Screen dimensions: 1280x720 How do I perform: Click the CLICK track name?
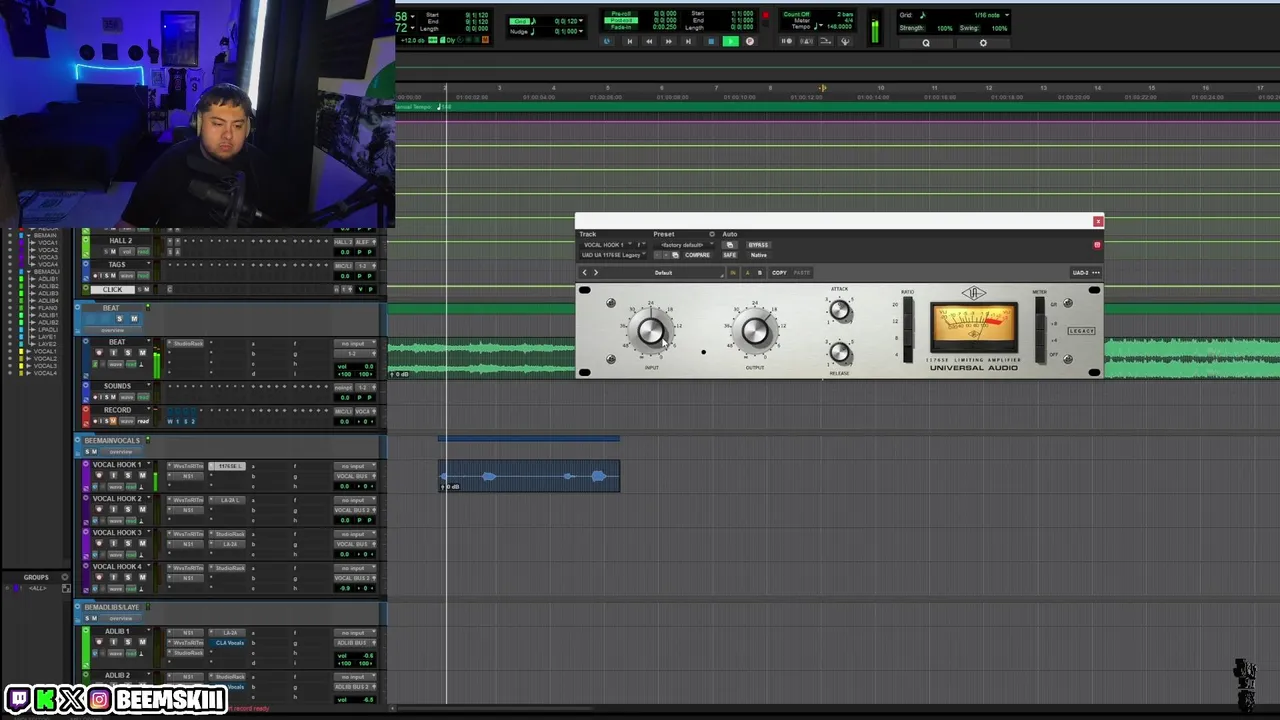point(112,289)
